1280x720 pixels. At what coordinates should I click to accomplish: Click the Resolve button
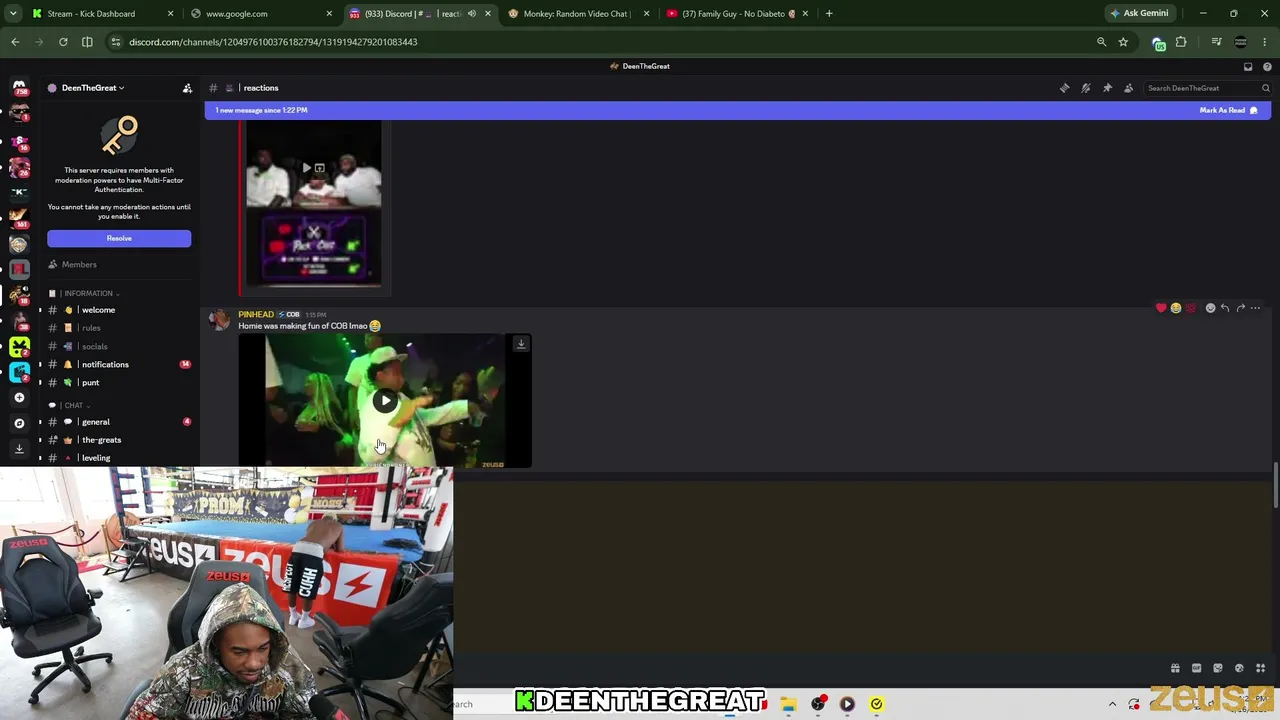[x=119, y=238]
